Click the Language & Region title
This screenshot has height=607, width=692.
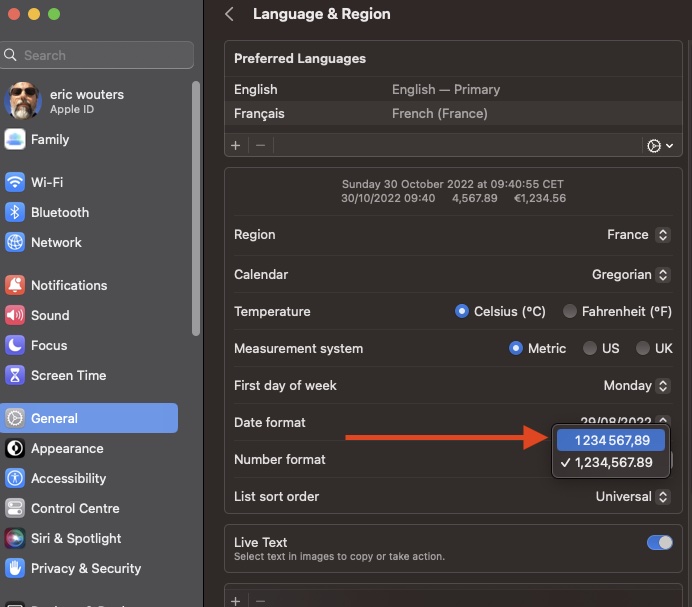(321, 14)
